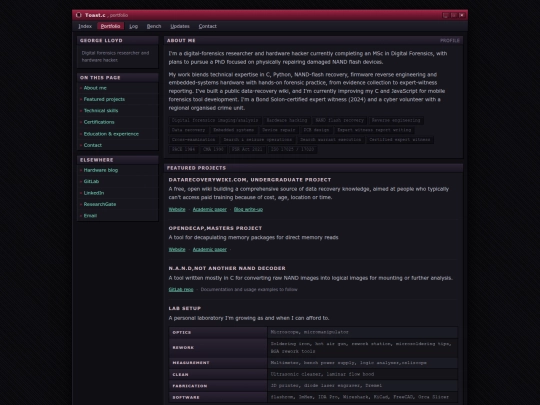Click the 'Certified expert witness' tag
The image size is (540, 405).
[399, 139]
